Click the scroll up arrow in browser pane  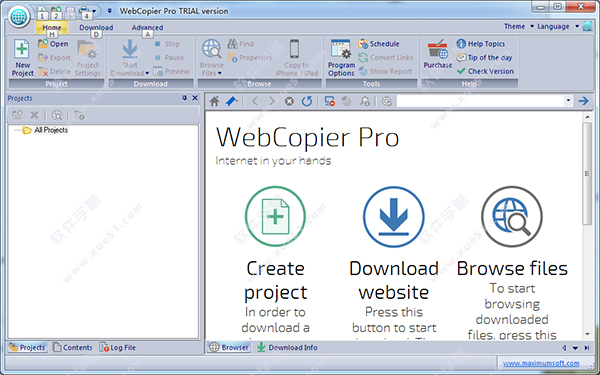tap(587, 117)
